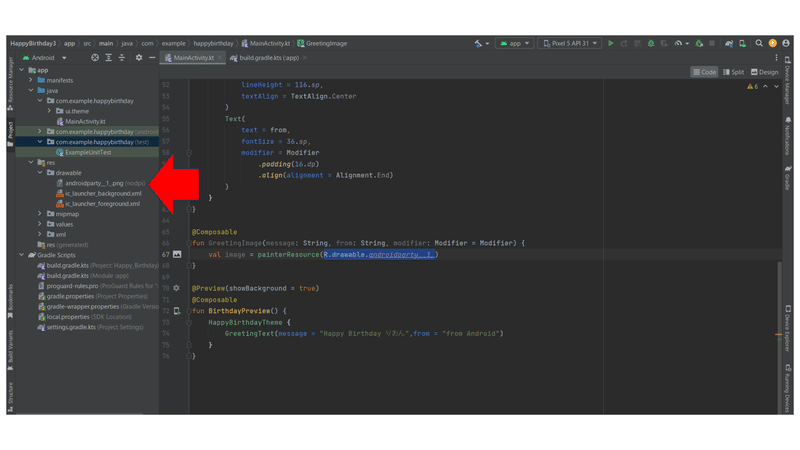Click happybirthday breadcrumb item
800x450 pixels.
click(213, 43)
